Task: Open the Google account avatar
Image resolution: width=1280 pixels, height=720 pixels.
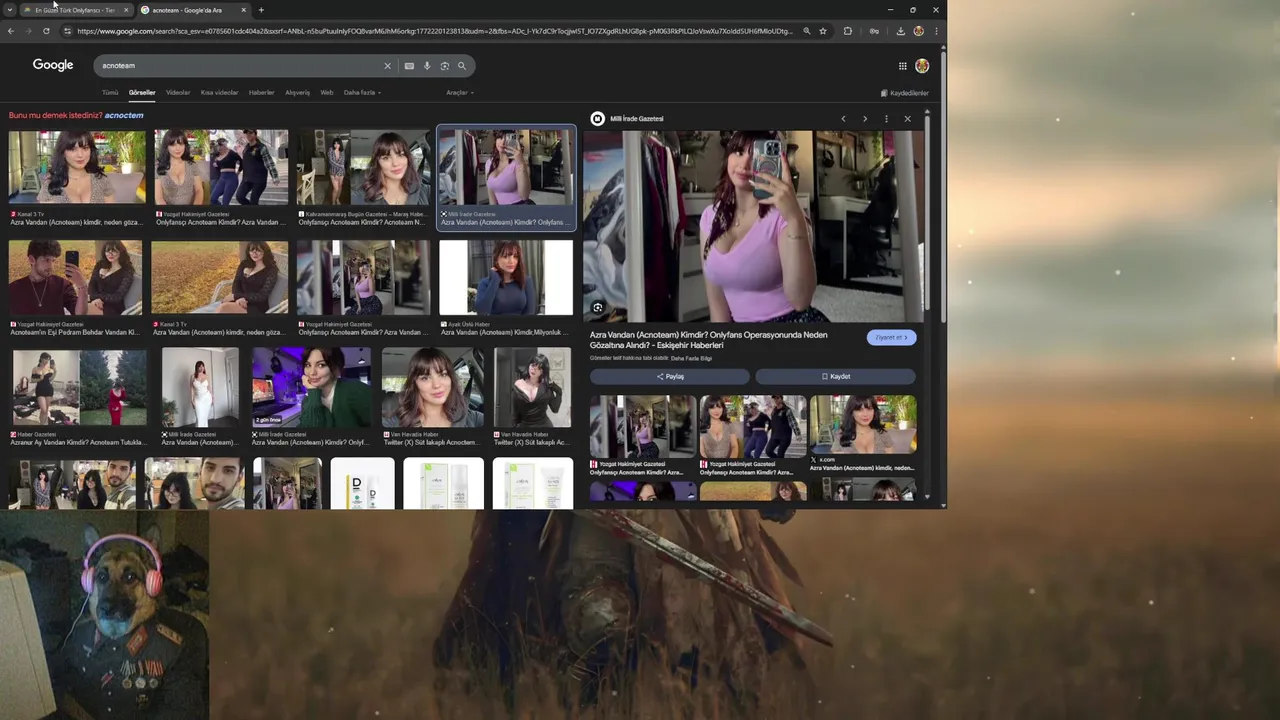Action: [x=922, y=66]
